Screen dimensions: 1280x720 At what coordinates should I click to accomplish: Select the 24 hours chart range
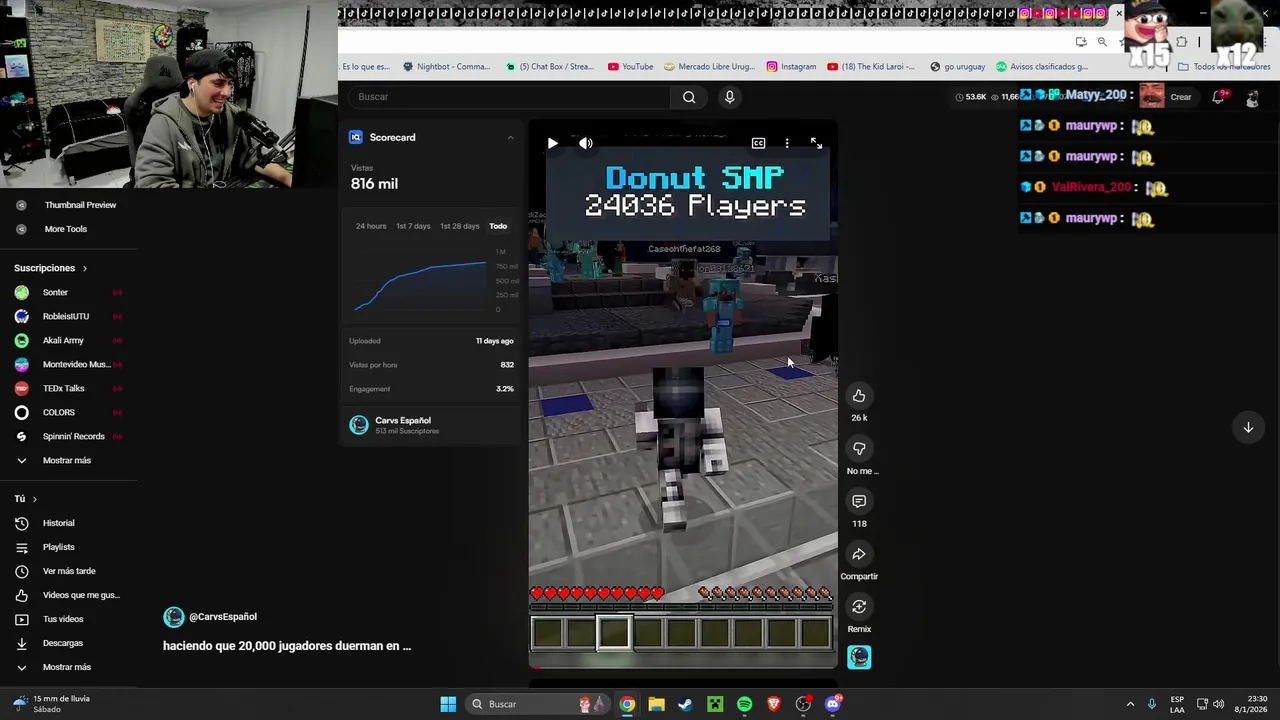[x=371, y=226]
